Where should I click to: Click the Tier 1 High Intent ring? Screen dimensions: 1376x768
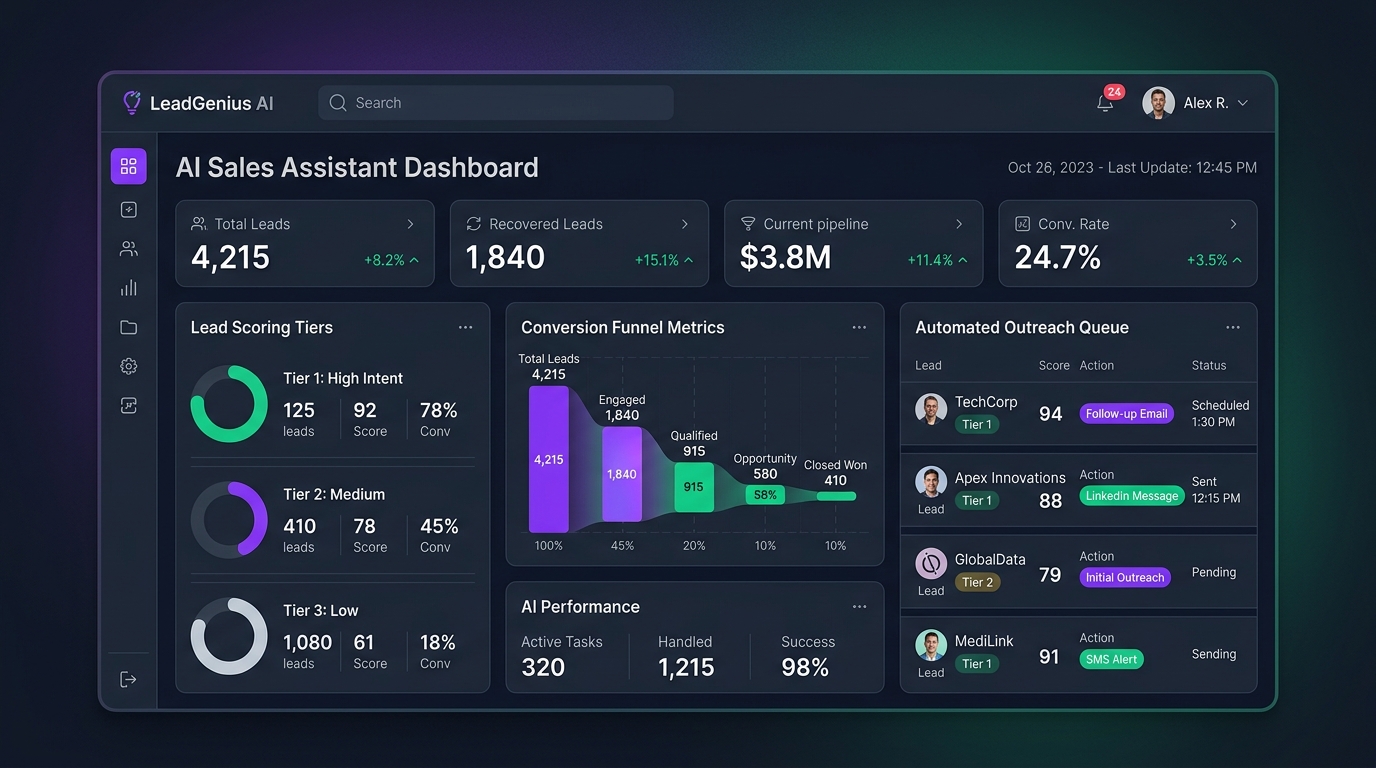click(229, 404)
